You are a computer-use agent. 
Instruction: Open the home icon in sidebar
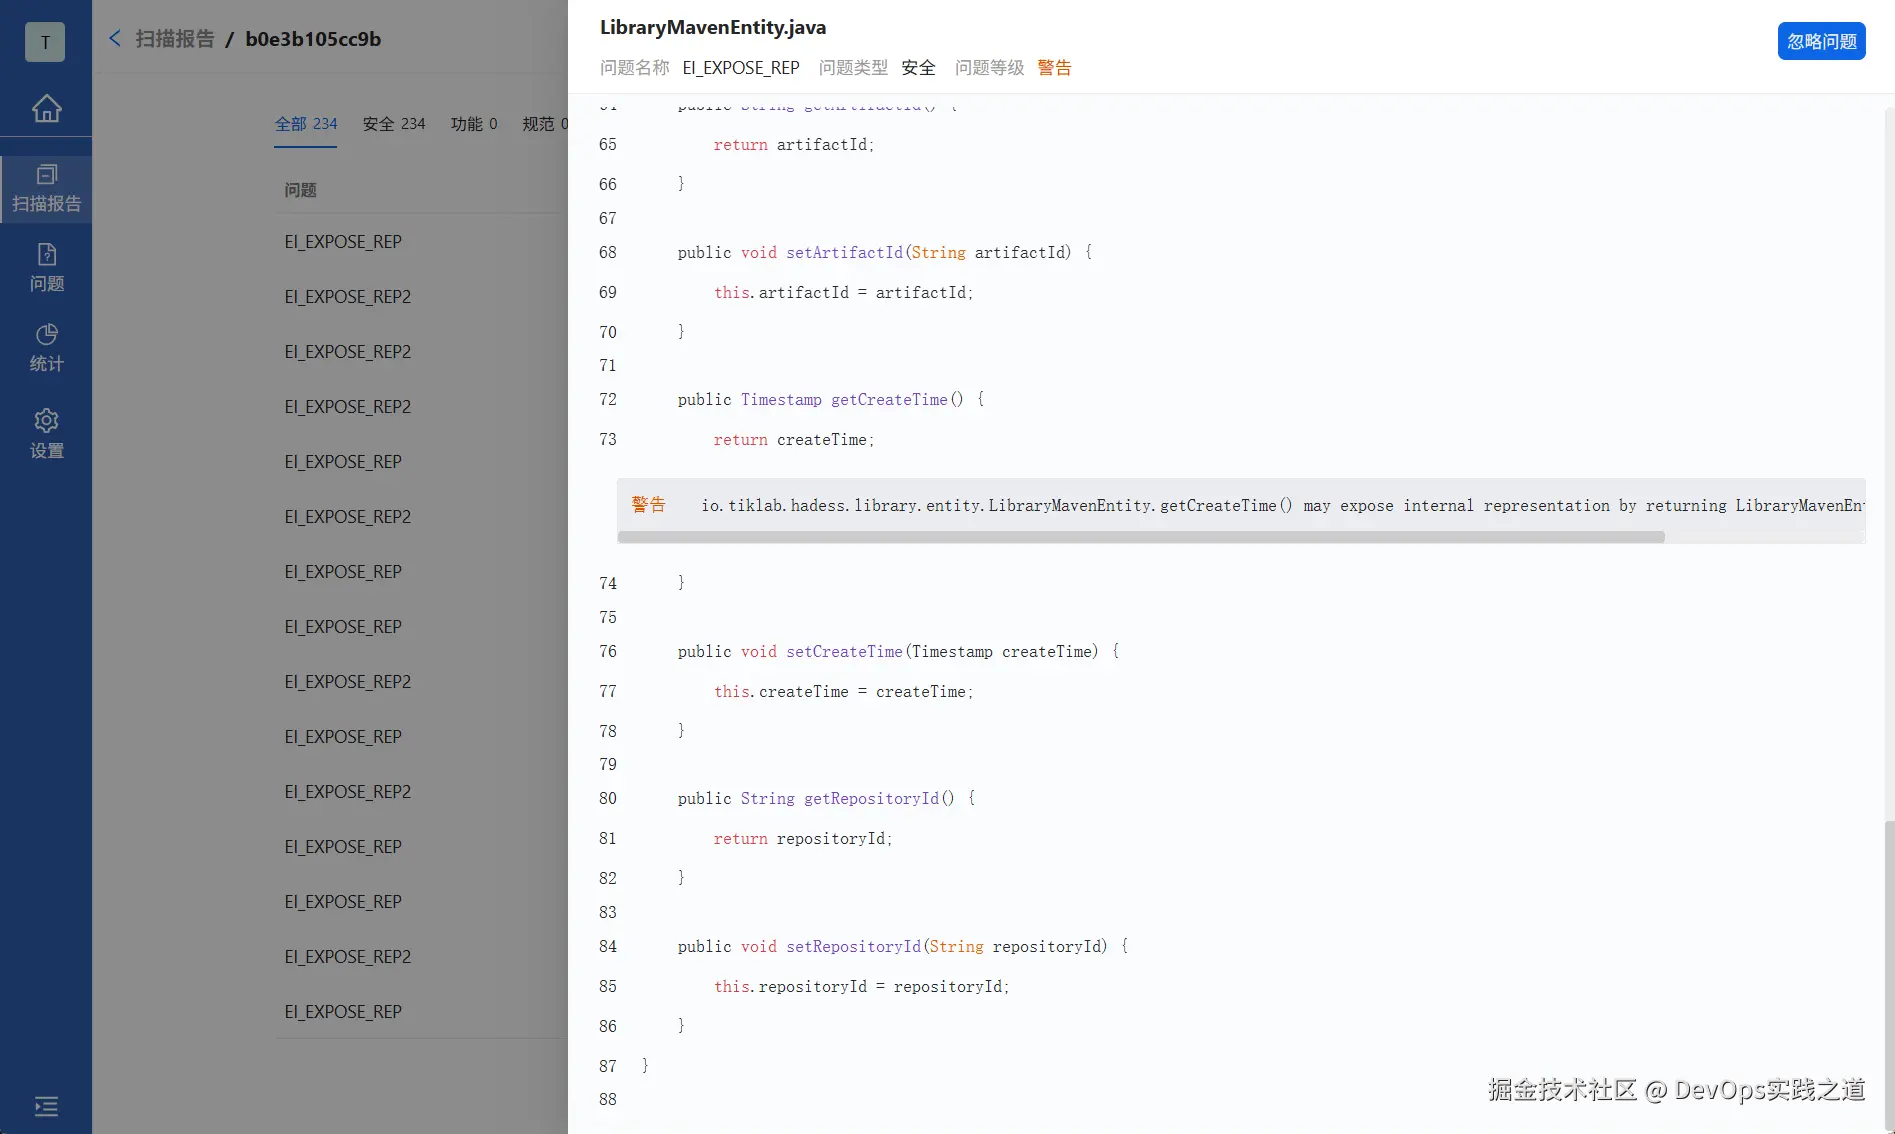click(46, 108)
